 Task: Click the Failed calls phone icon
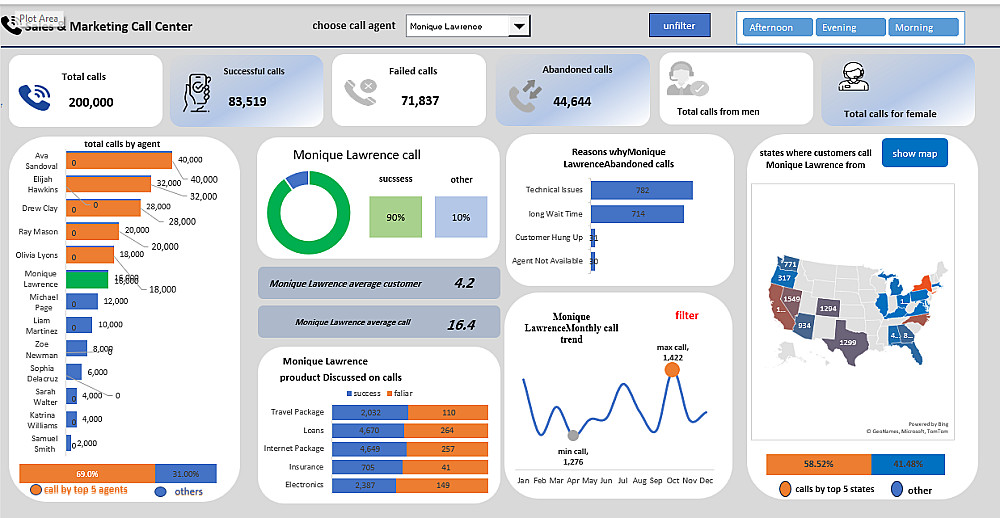point(360,91)
